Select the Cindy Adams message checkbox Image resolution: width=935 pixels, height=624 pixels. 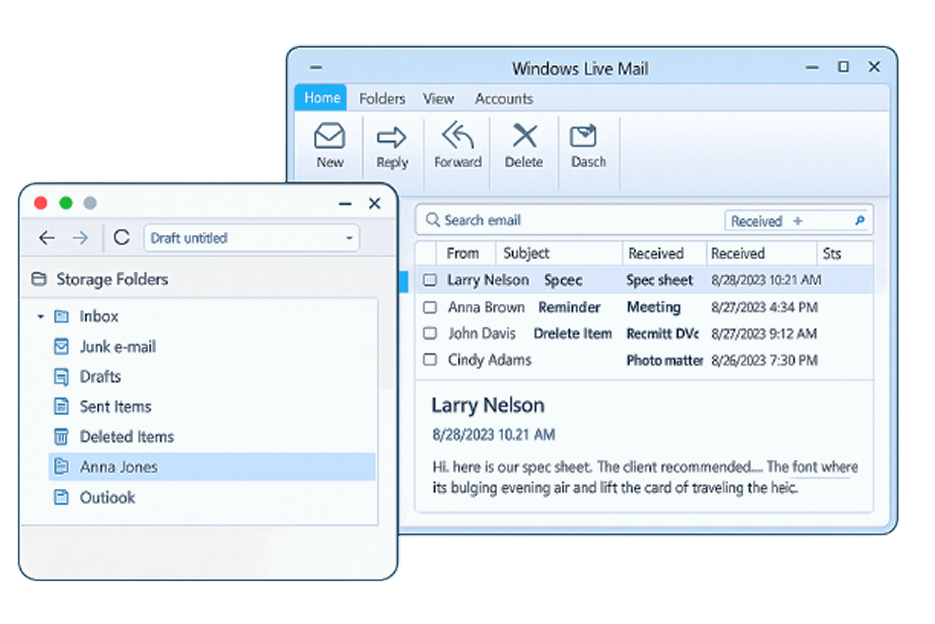430,360
